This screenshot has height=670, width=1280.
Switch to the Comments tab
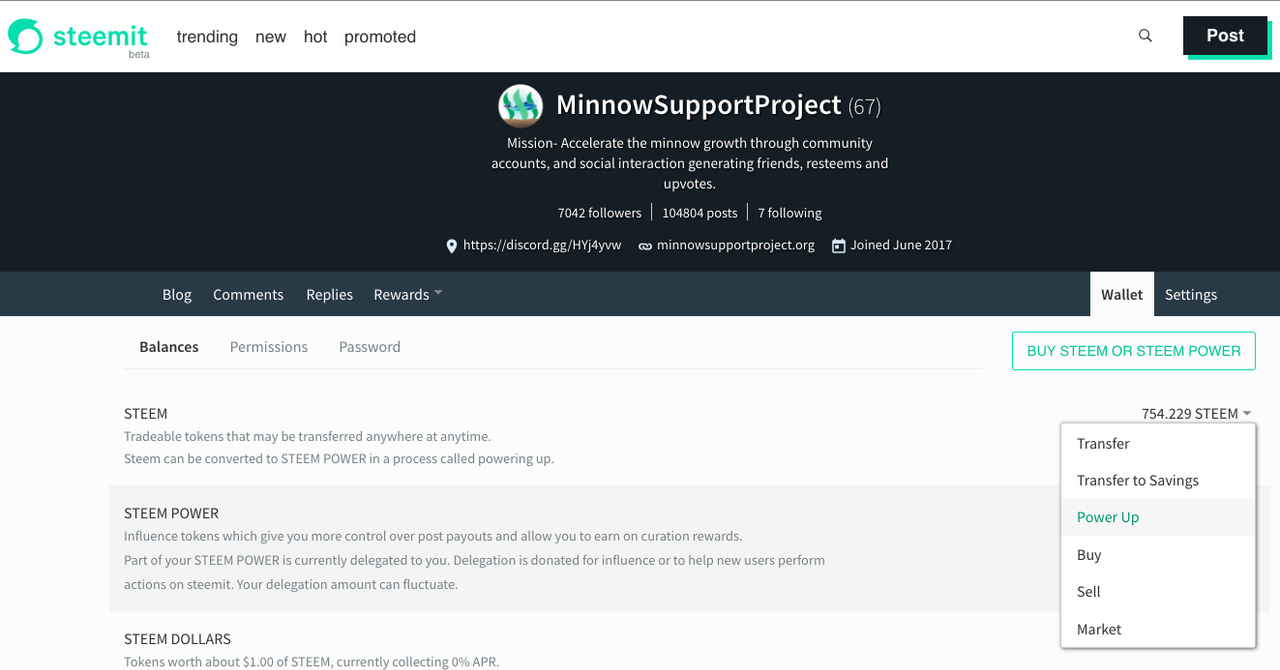[248, 294]
